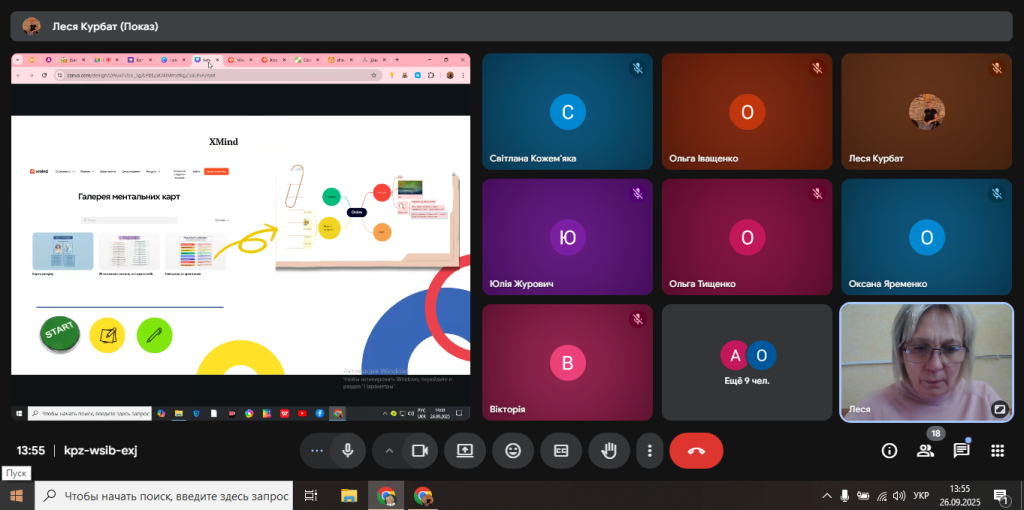
Task: Click picture-in-picture icon on Леся self-view
Action: tap(998, 408)
